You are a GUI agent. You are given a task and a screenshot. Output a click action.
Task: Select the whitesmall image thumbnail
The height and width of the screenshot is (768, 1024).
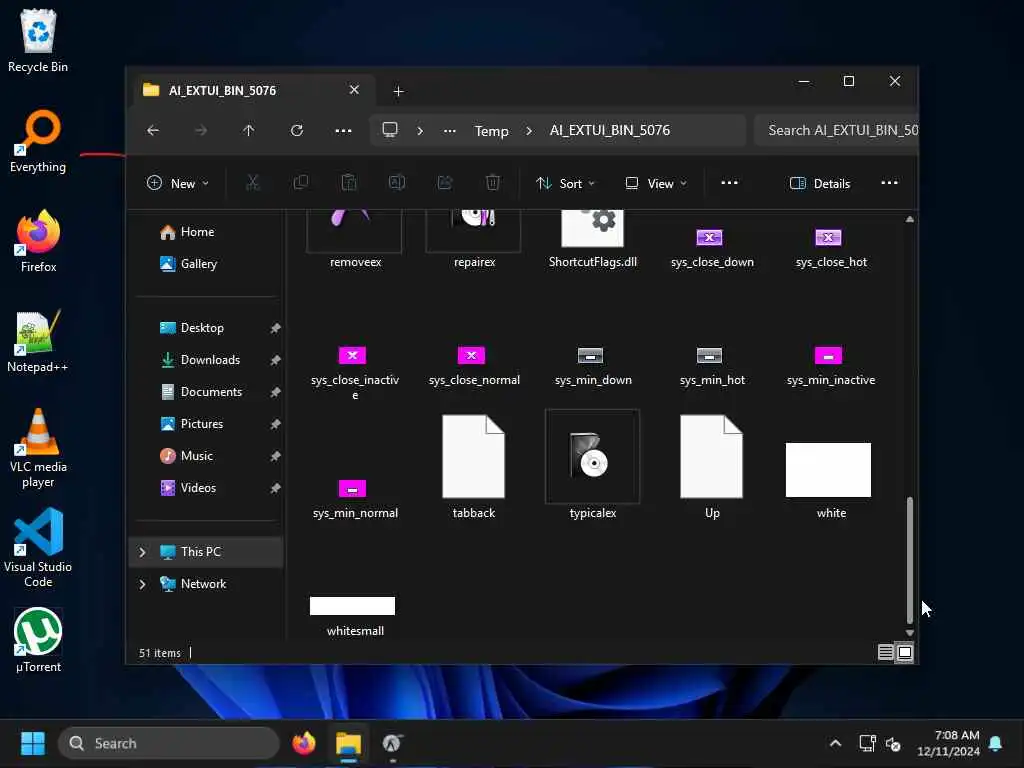click(x=353, y=616)
